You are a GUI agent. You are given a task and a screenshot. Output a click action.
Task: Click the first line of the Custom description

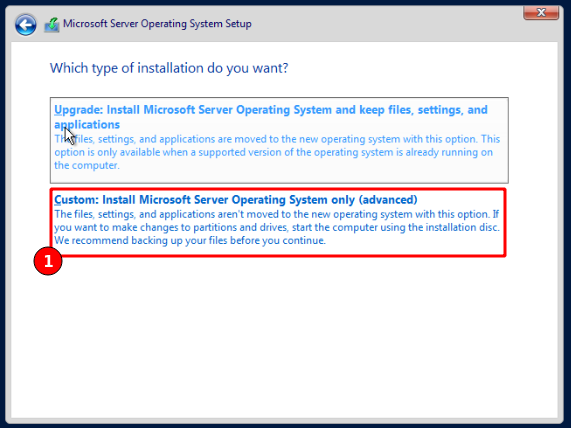coord(276,214)
